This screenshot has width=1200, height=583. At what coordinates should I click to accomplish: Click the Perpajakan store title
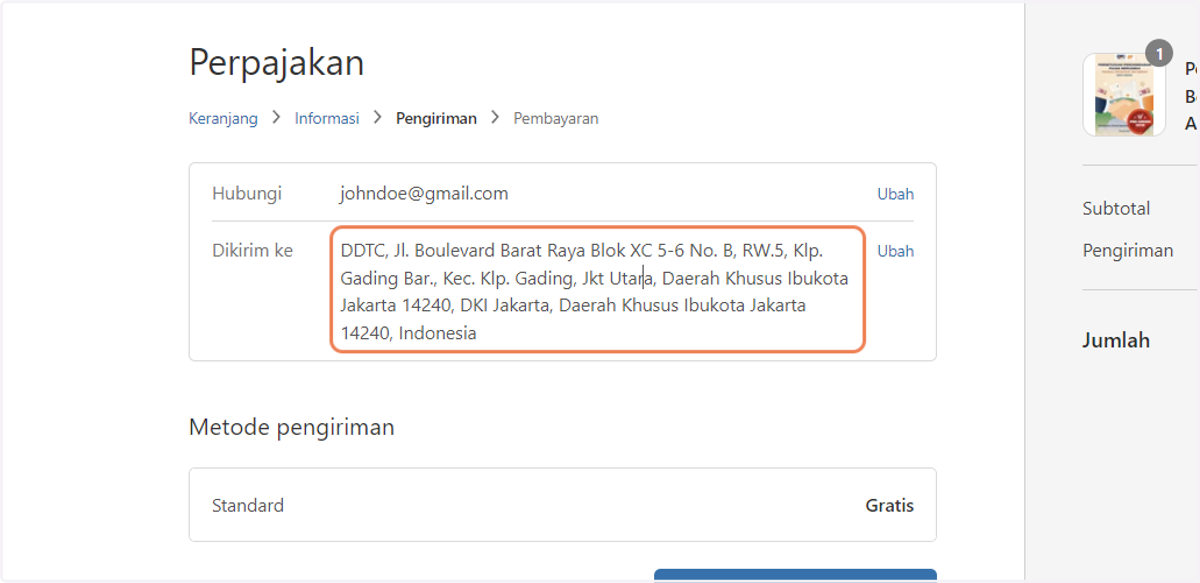click(276, 63)
